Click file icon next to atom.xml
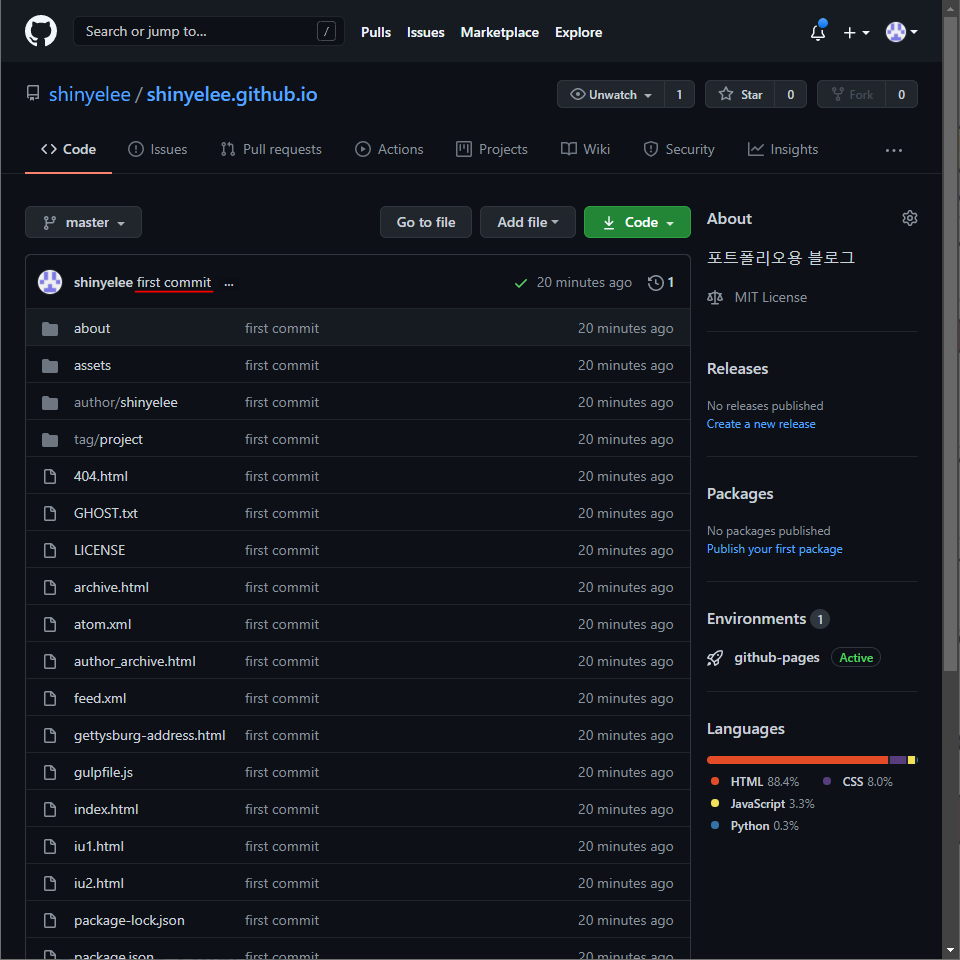 pos(50,624)
